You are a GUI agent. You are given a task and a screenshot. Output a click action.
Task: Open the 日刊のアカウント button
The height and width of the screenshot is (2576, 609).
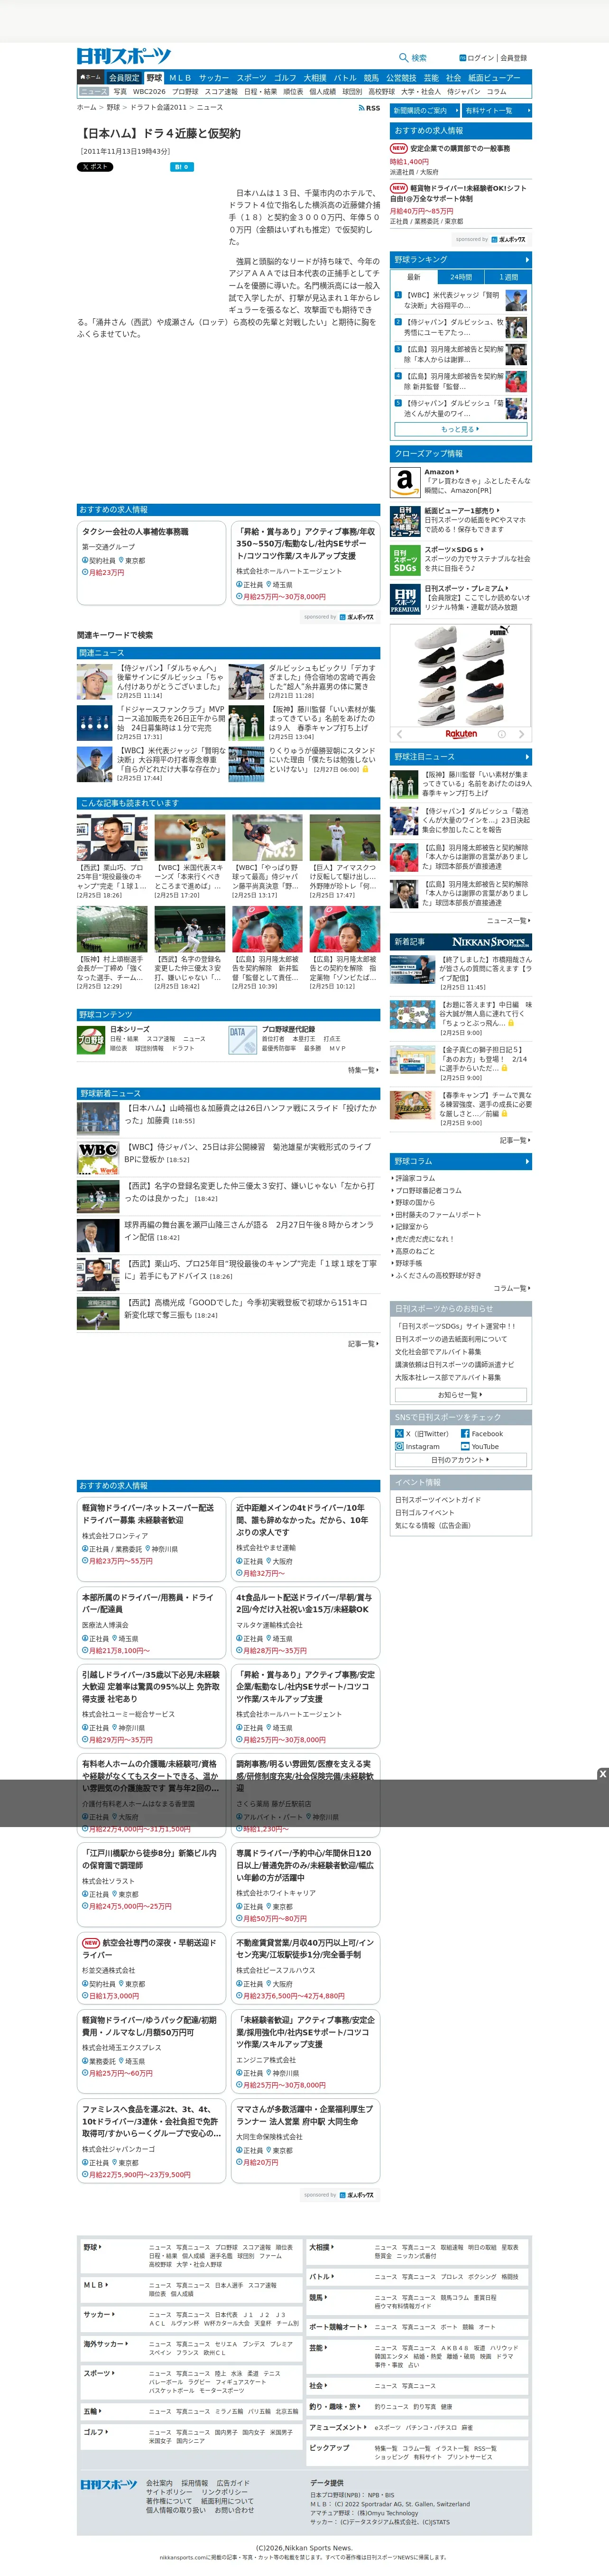pos(461,1460)
